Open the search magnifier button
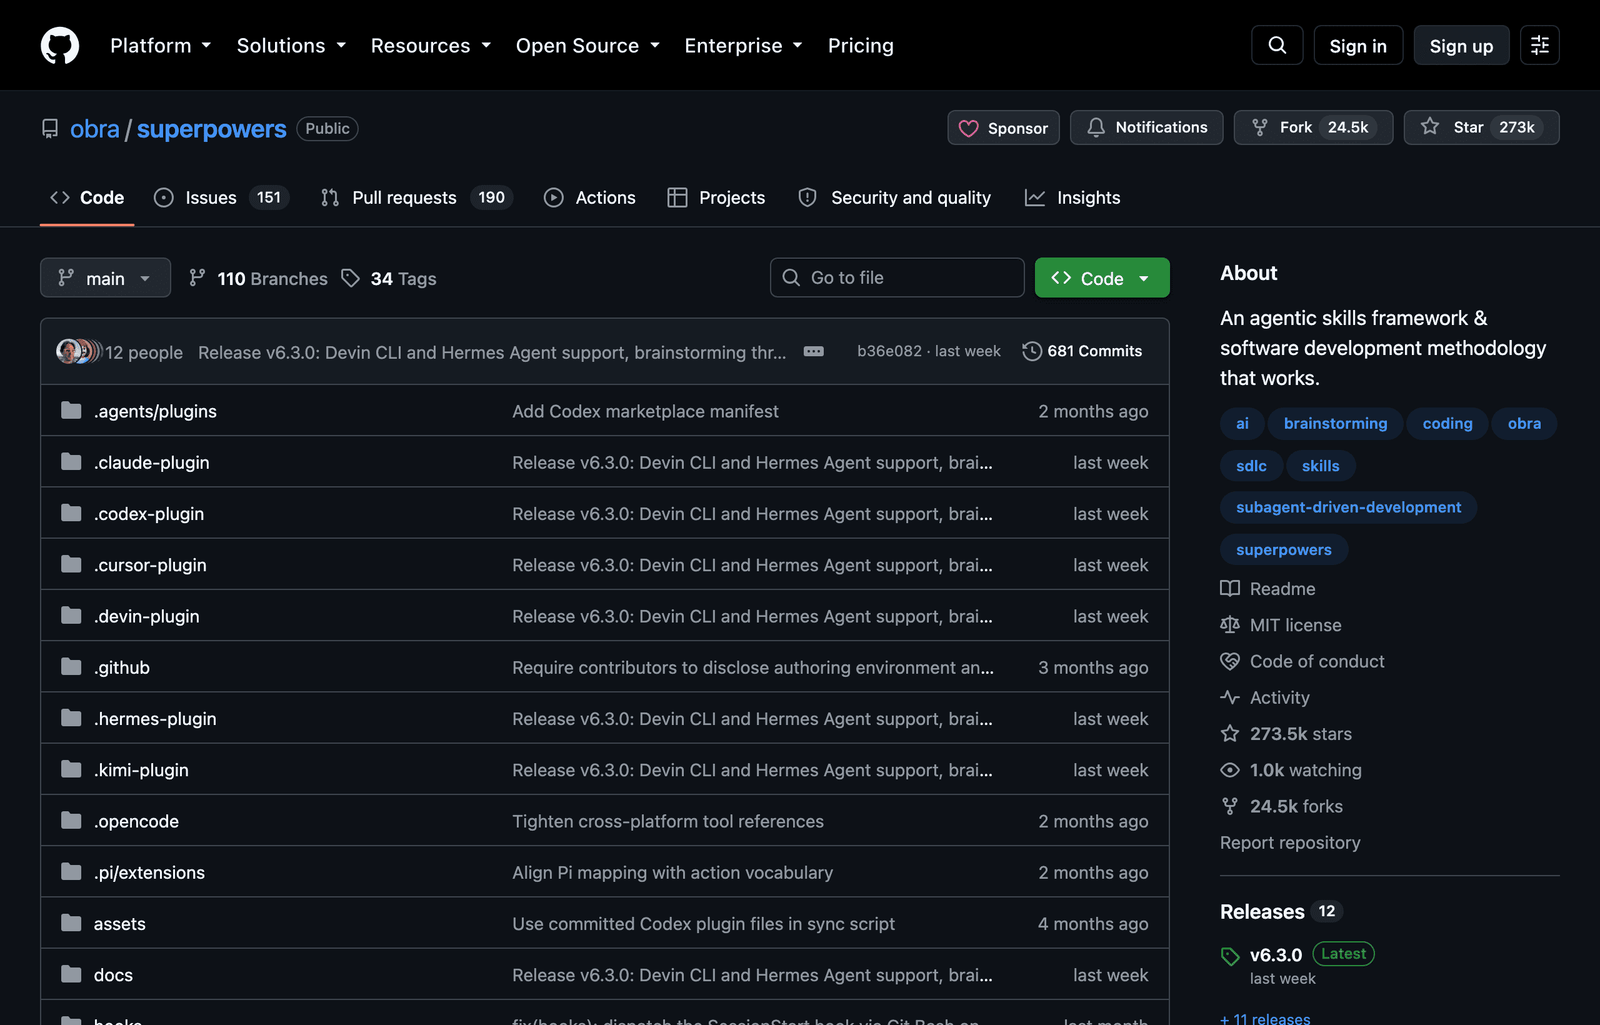 [x=1277, y=45]
